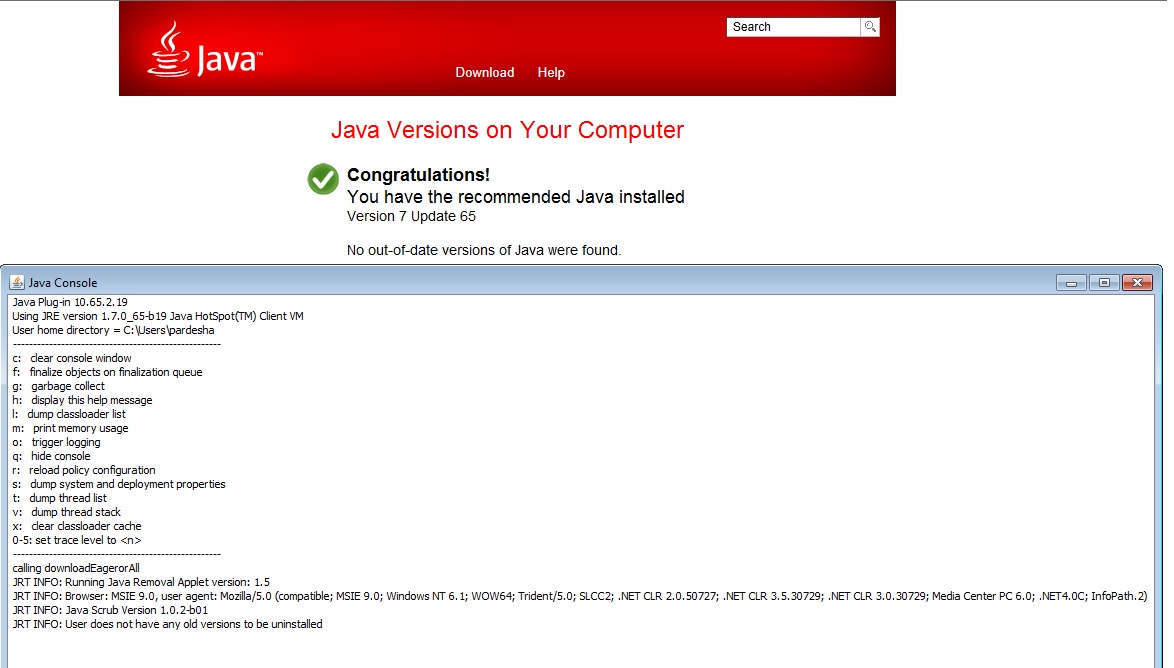Click the 'Java Versions on Your Computer' heading

[x=507, y=130]
